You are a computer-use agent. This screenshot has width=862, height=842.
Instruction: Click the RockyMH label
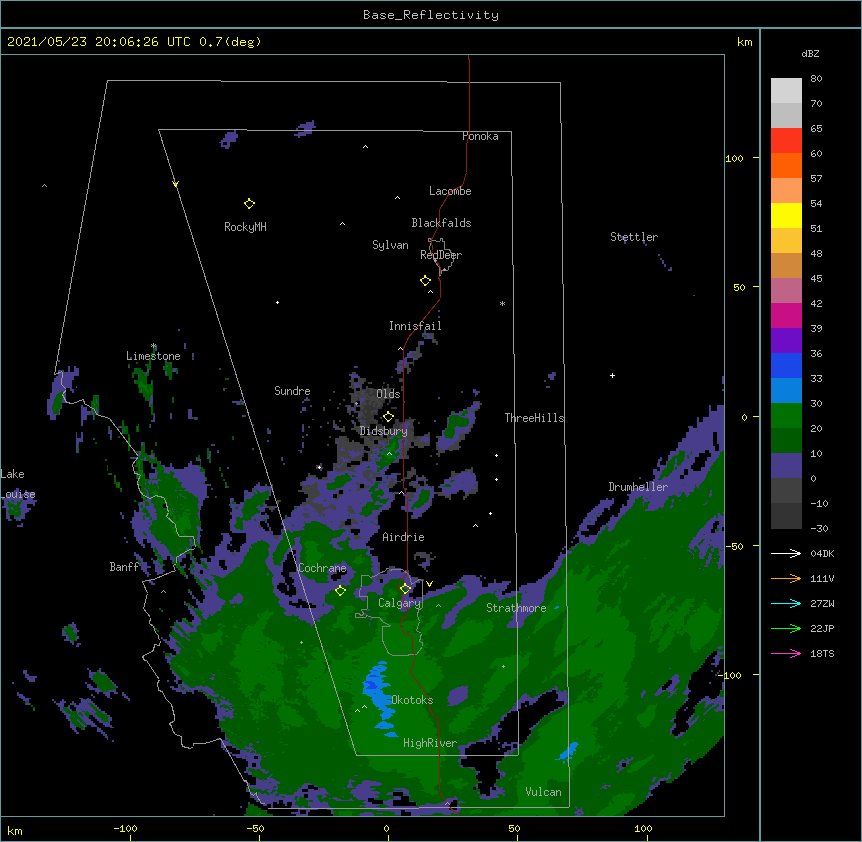[245, 227]
